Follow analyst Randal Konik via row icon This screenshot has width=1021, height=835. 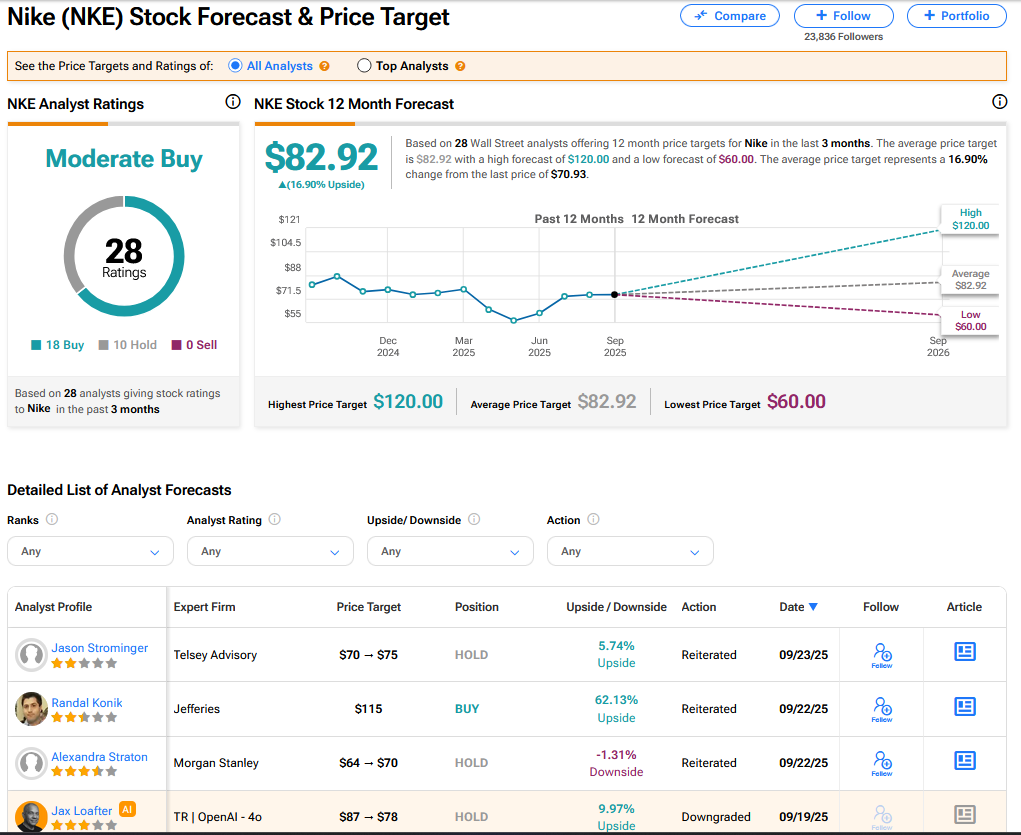tap(882, 709)
